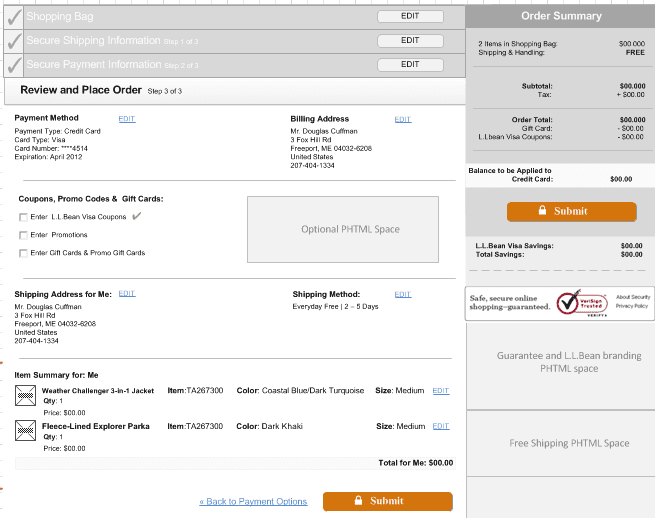Viewport: 655px width, 518px height.
Task: Click the Review and Place Order heading
Action: coord(81,90)
